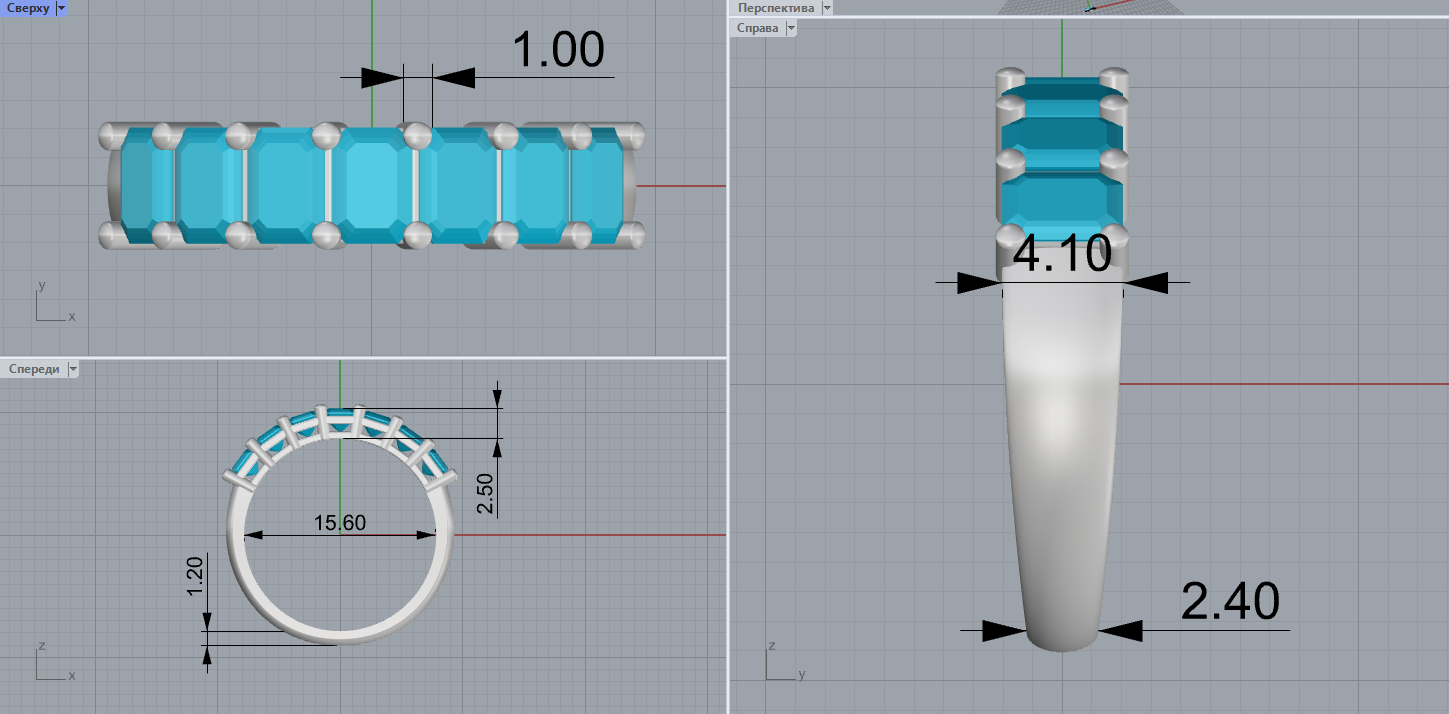
Task: Pick the 2.40 shank width dimension
Action: [x=1229, y=602]
